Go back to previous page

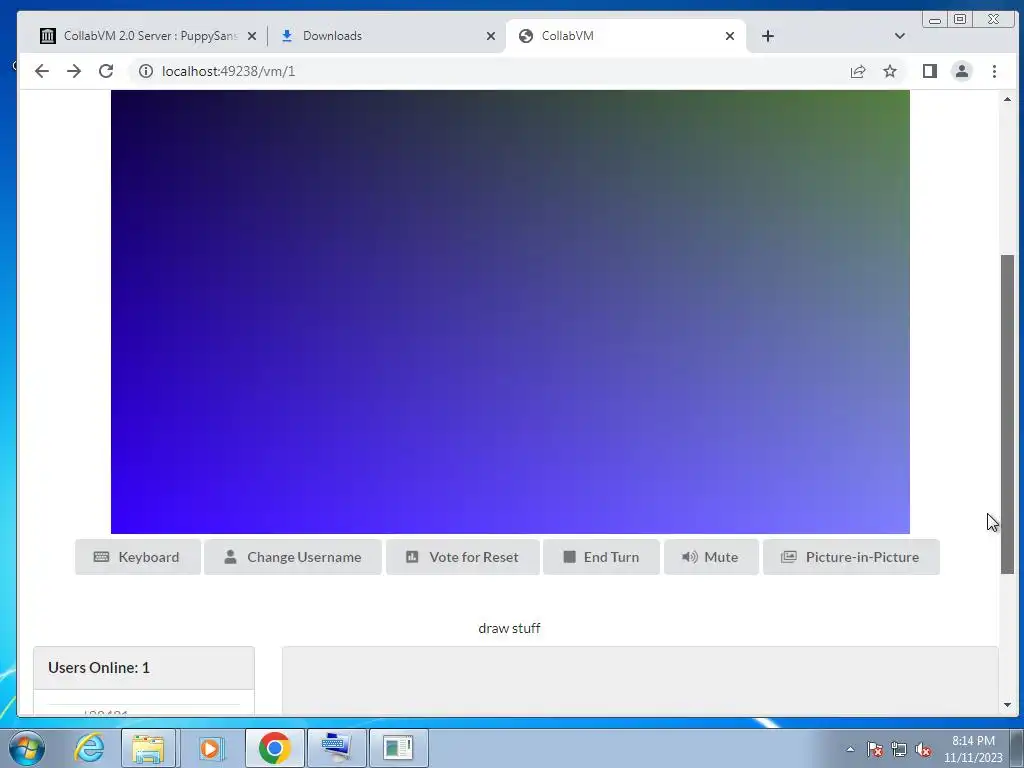click(x=42, y=71)
